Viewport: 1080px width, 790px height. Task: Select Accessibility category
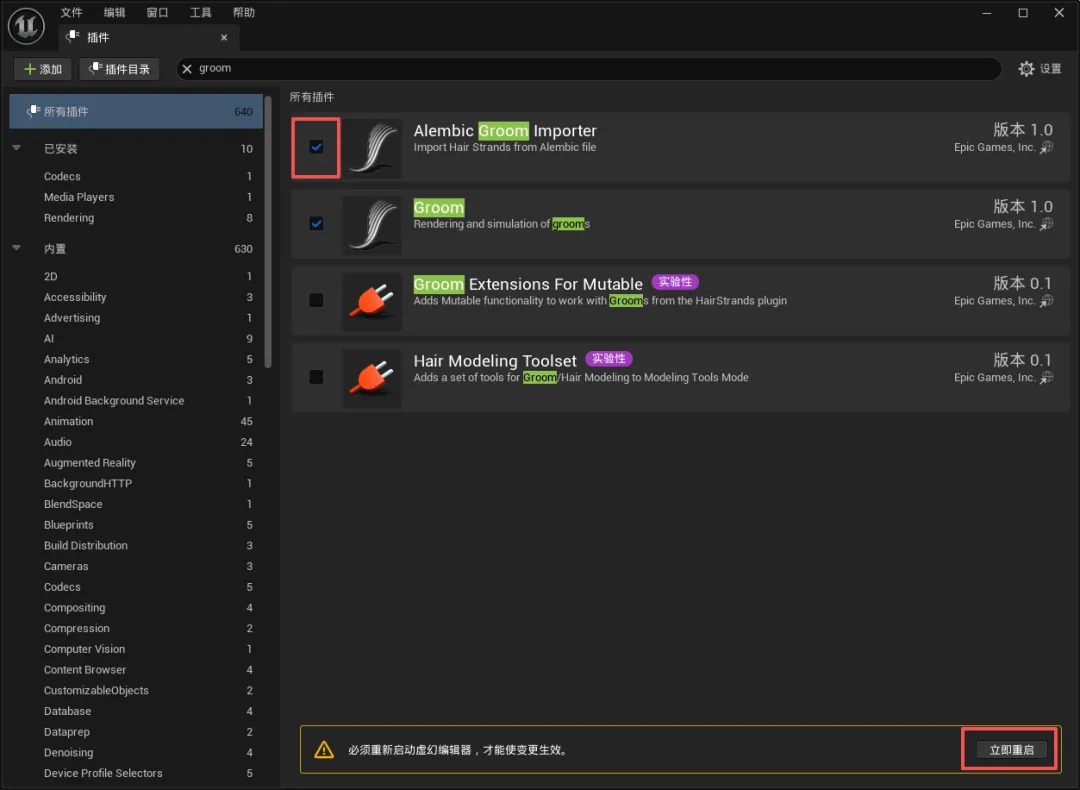[x=136, y=297]
